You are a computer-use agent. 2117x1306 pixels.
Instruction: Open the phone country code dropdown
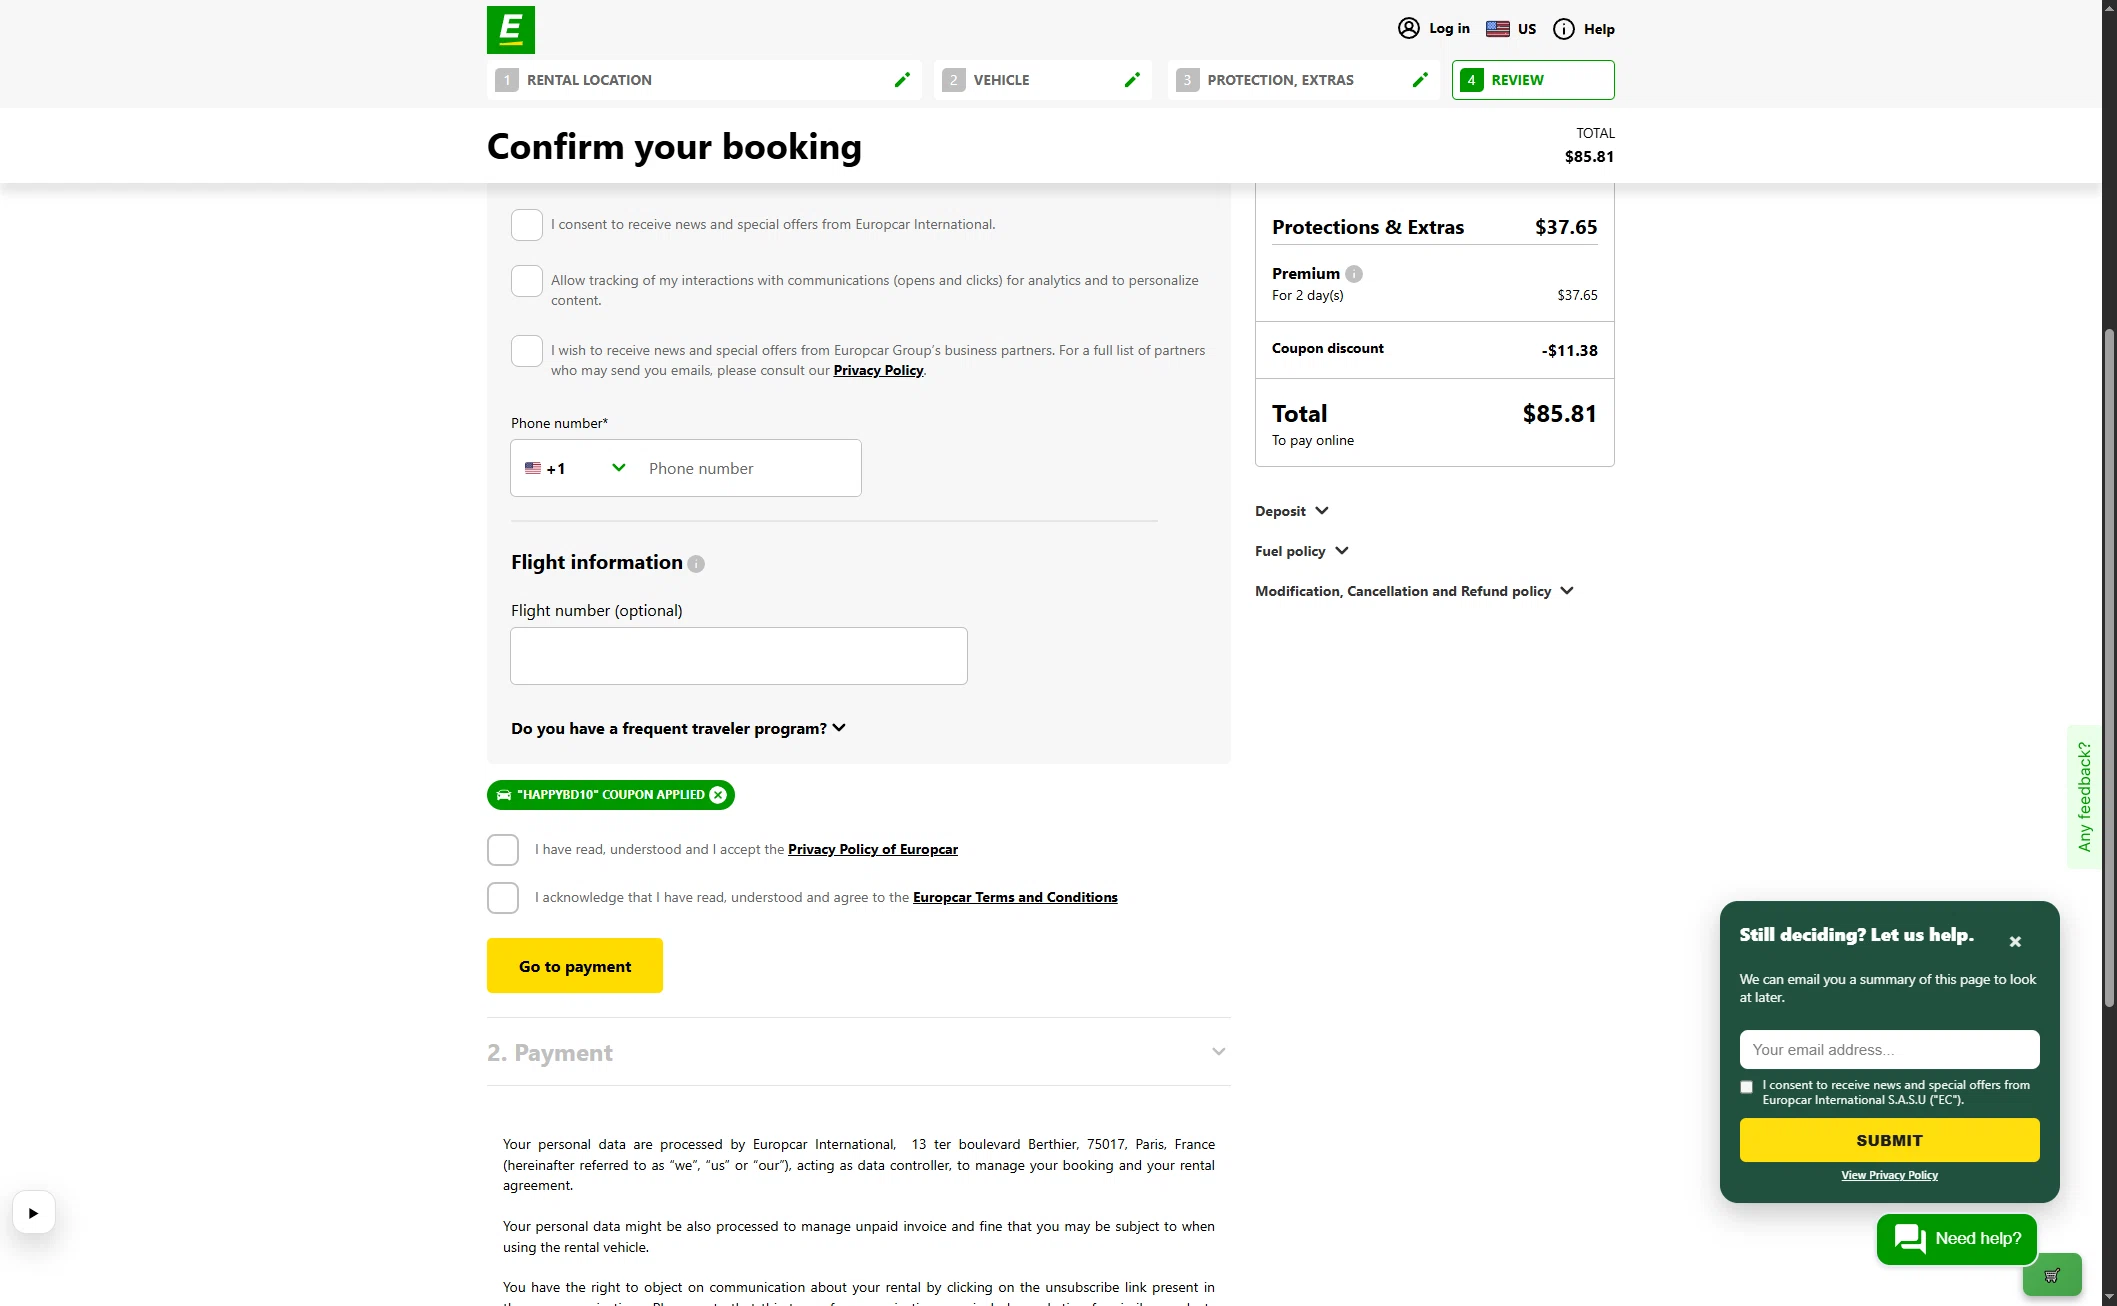(577, 468)
